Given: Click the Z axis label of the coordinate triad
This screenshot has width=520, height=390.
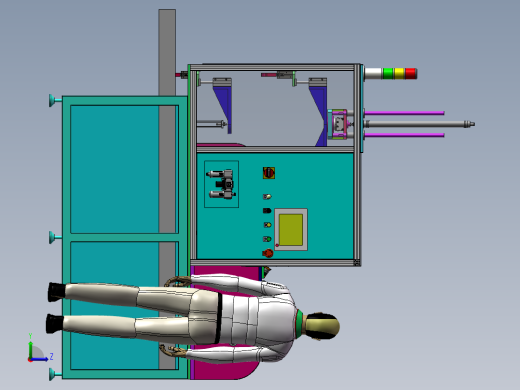Looking at the screenshot, I should click(51, 357).
